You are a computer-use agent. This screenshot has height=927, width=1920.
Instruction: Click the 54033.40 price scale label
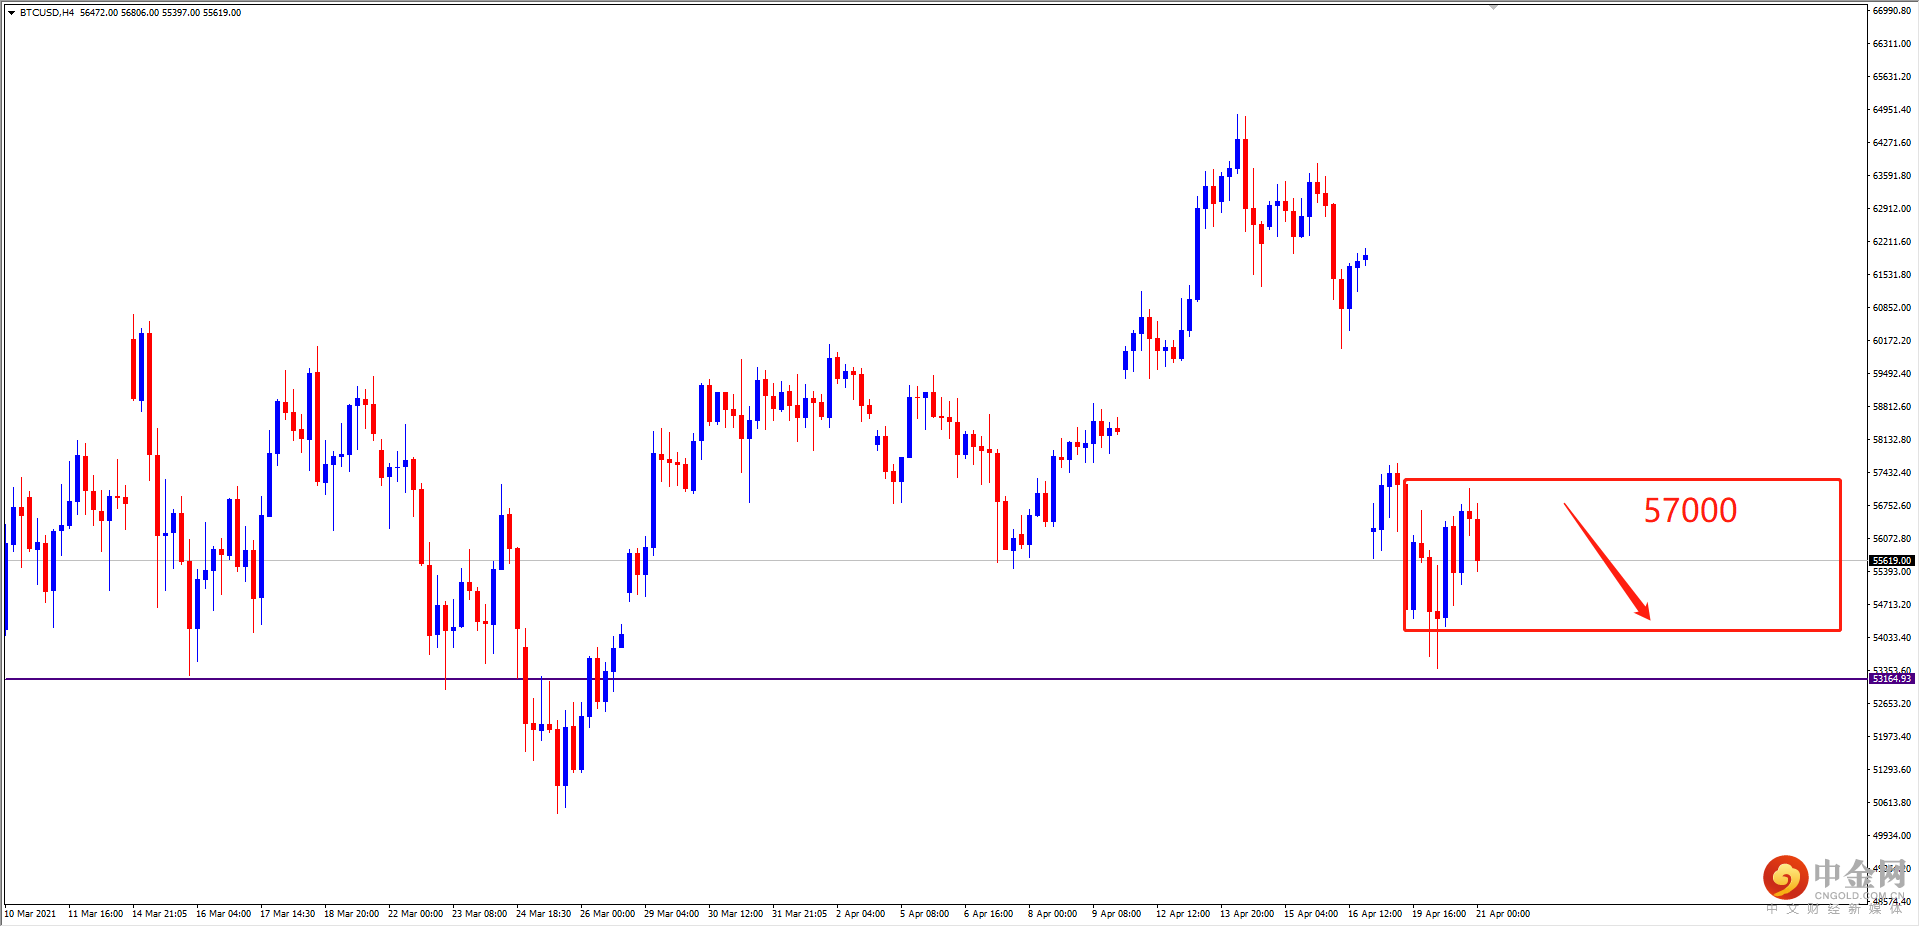coord(1891,638)
